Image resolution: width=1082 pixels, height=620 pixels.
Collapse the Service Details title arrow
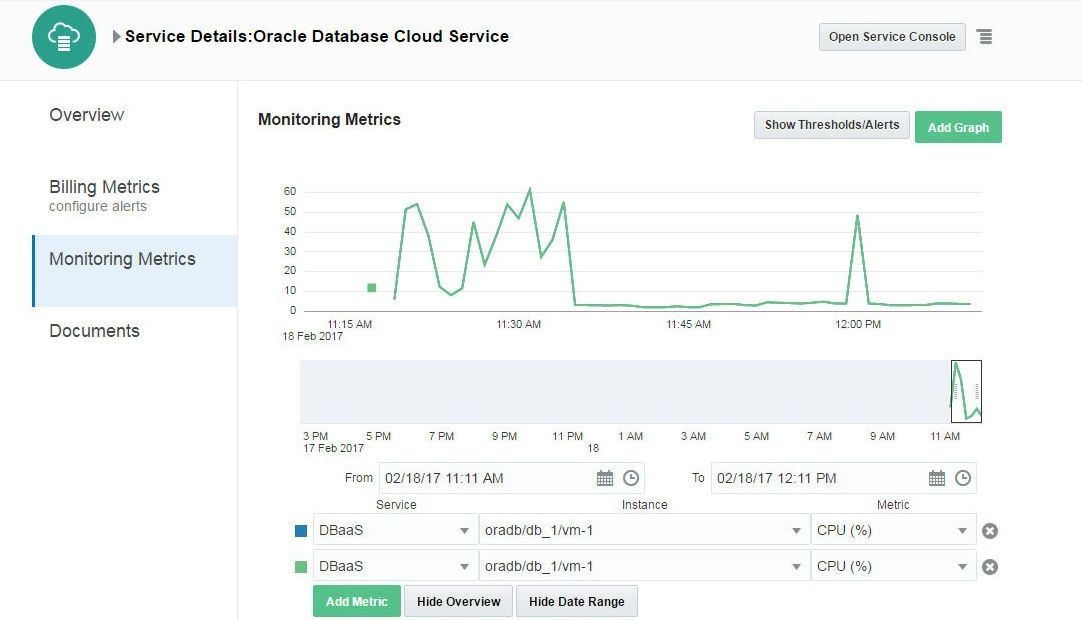coord(116,37)
